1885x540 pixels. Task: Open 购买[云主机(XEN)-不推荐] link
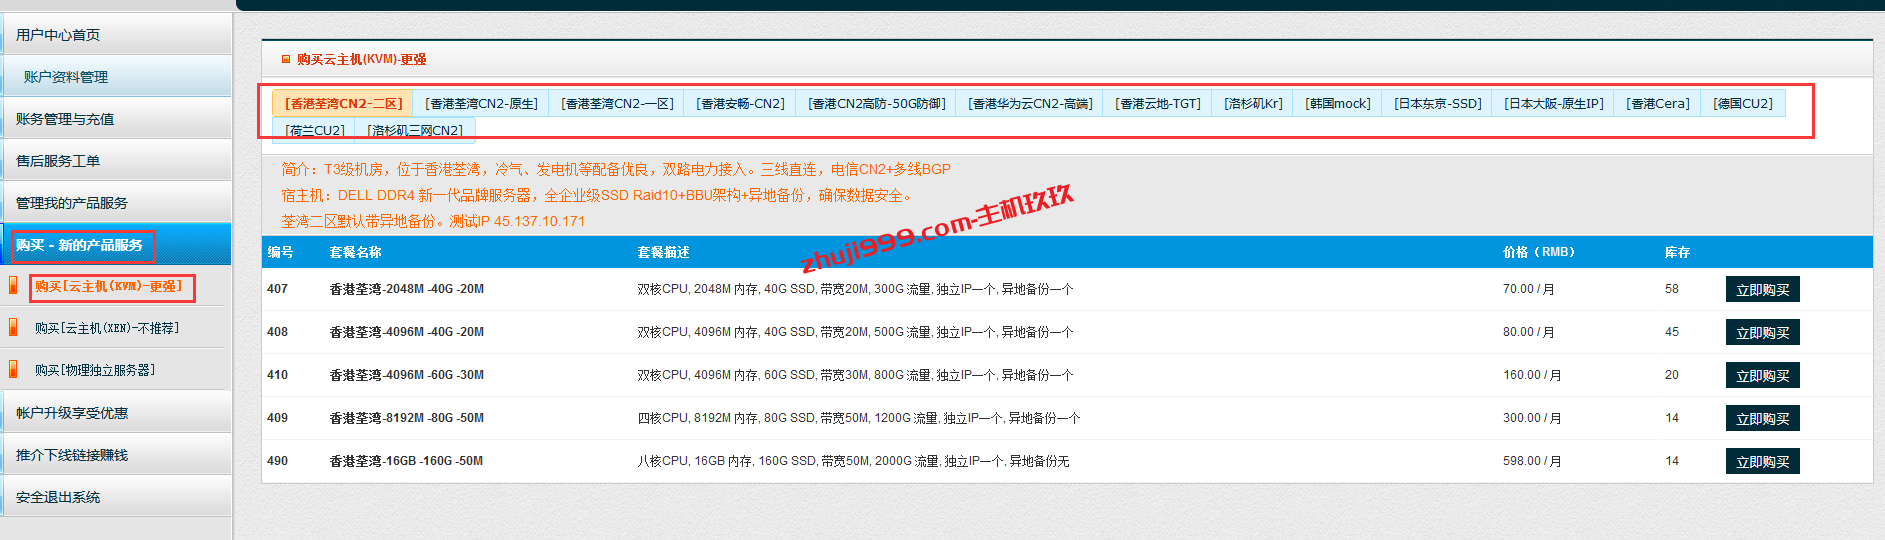107,328
